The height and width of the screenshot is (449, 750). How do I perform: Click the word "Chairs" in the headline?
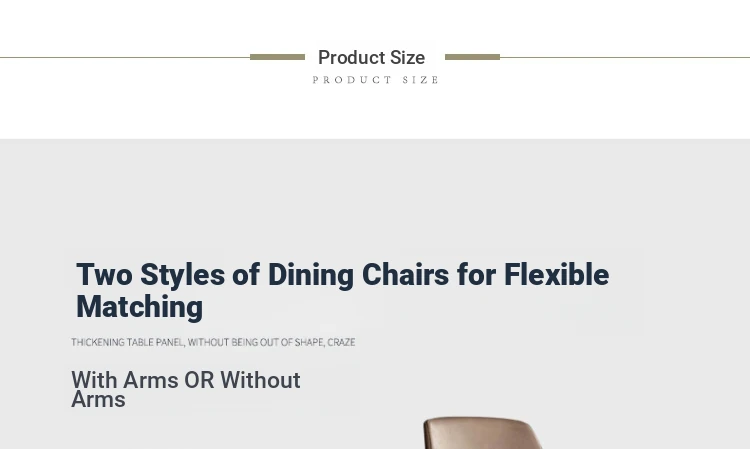(406, 275)
